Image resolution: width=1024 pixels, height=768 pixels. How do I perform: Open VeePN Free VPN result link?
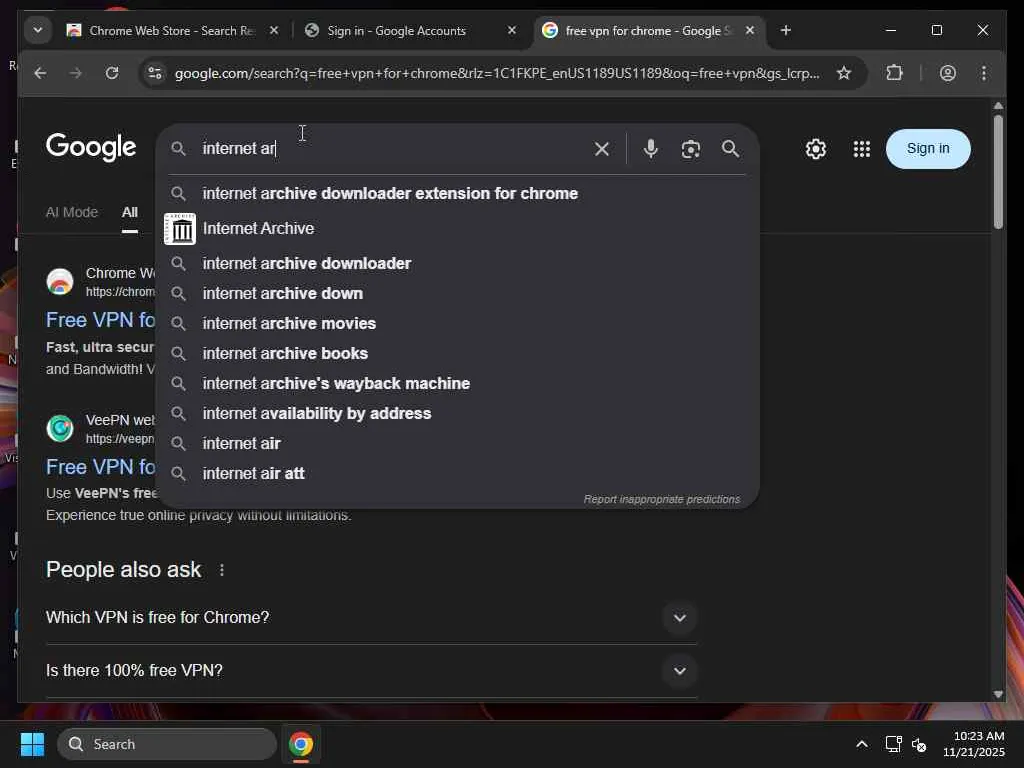pos(101,467)
